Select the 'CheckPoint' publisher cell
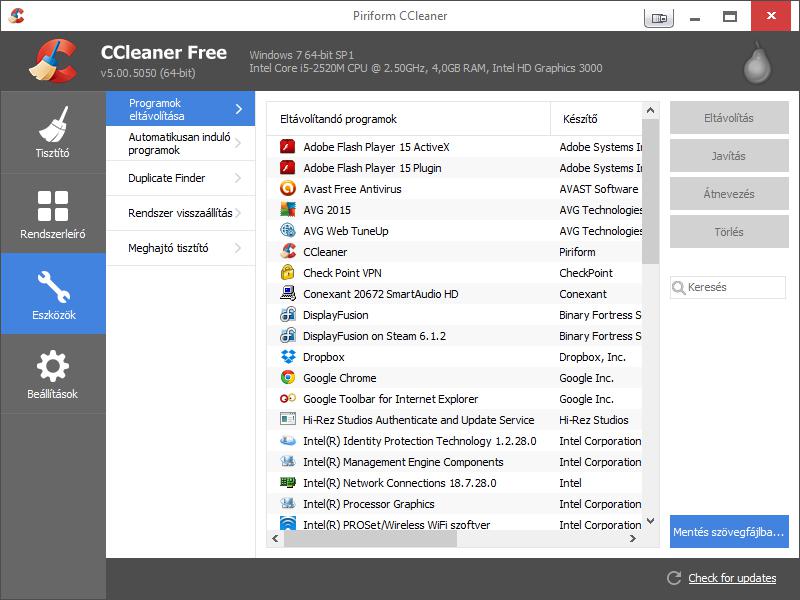Image resolution: width=800 pixels, height=600 pixels. [586, 273]
